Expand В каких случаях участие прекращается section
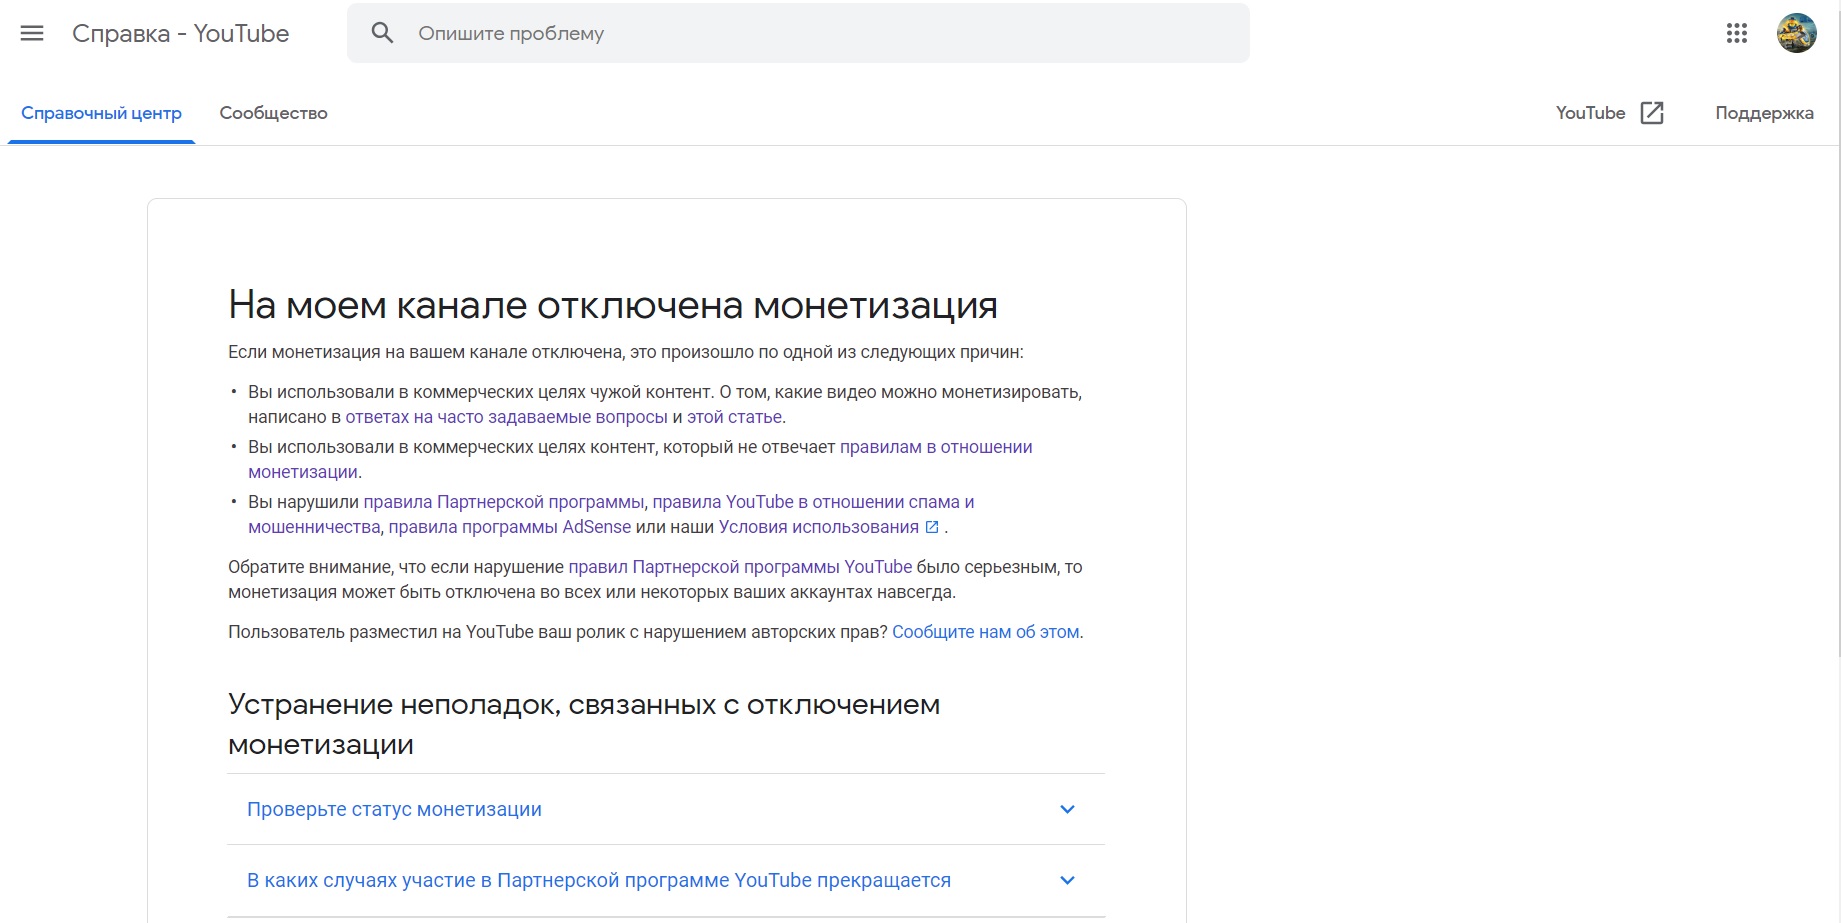 coord(599,880)
